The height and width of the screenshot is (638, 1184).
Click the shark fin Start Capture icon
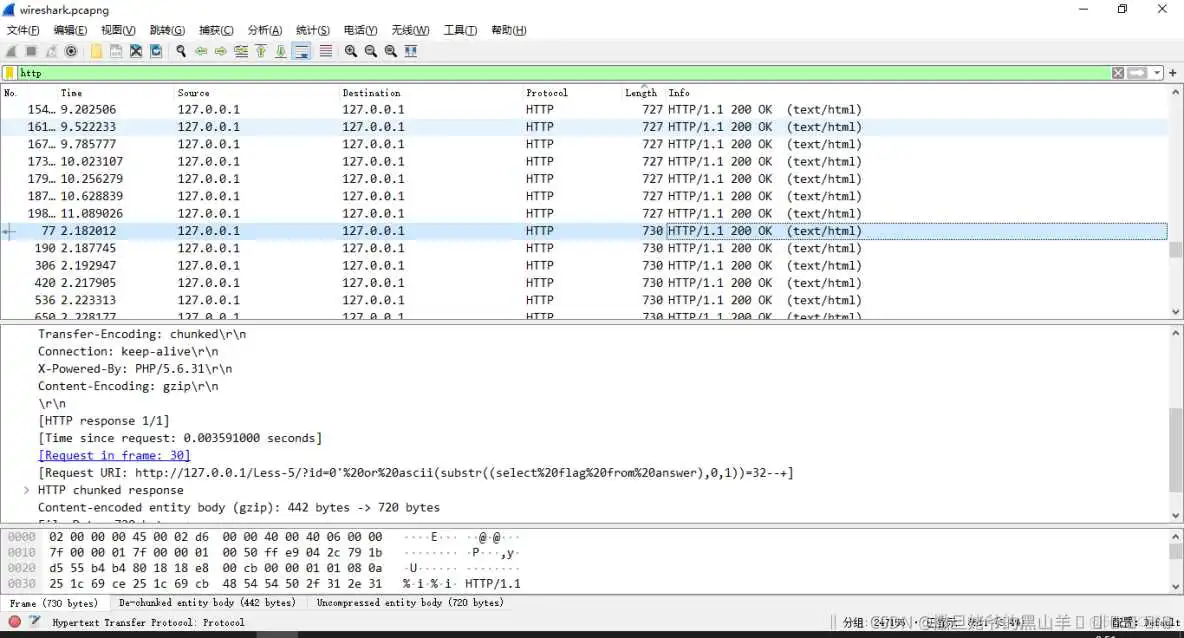point(9,51)
